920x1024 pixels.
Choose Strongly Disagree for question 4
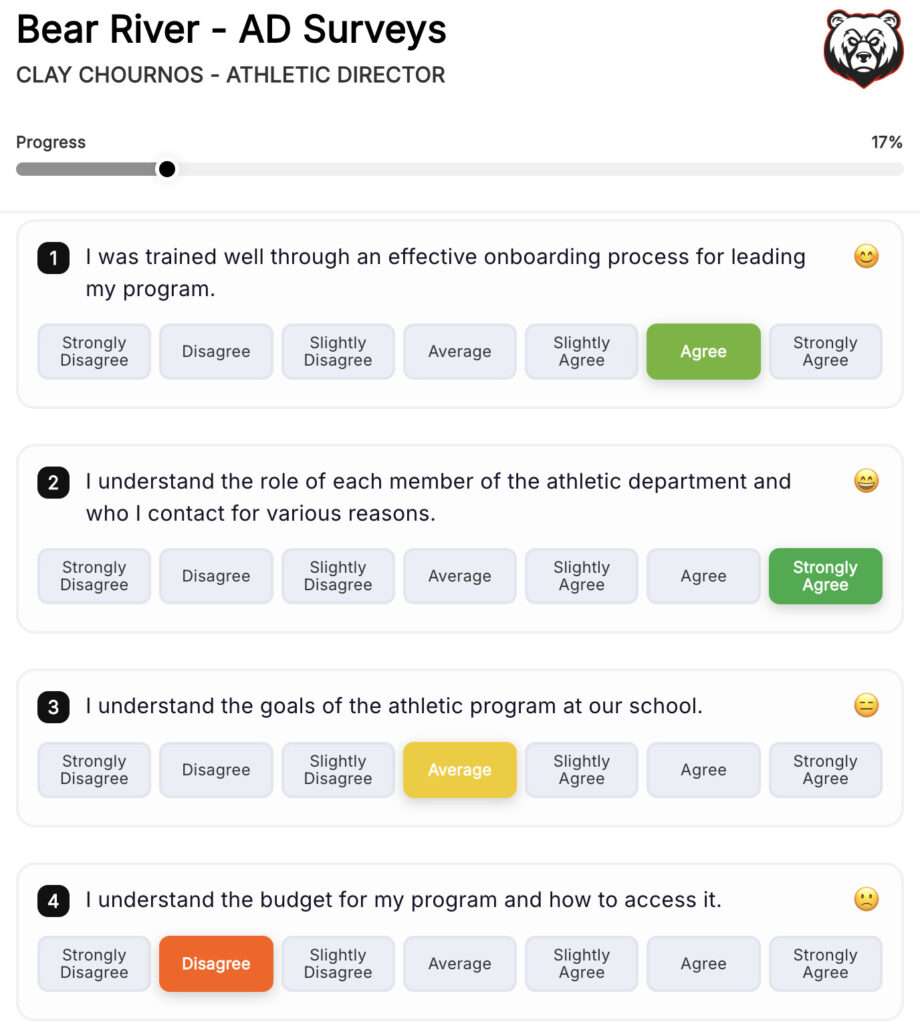coord(94,964)
